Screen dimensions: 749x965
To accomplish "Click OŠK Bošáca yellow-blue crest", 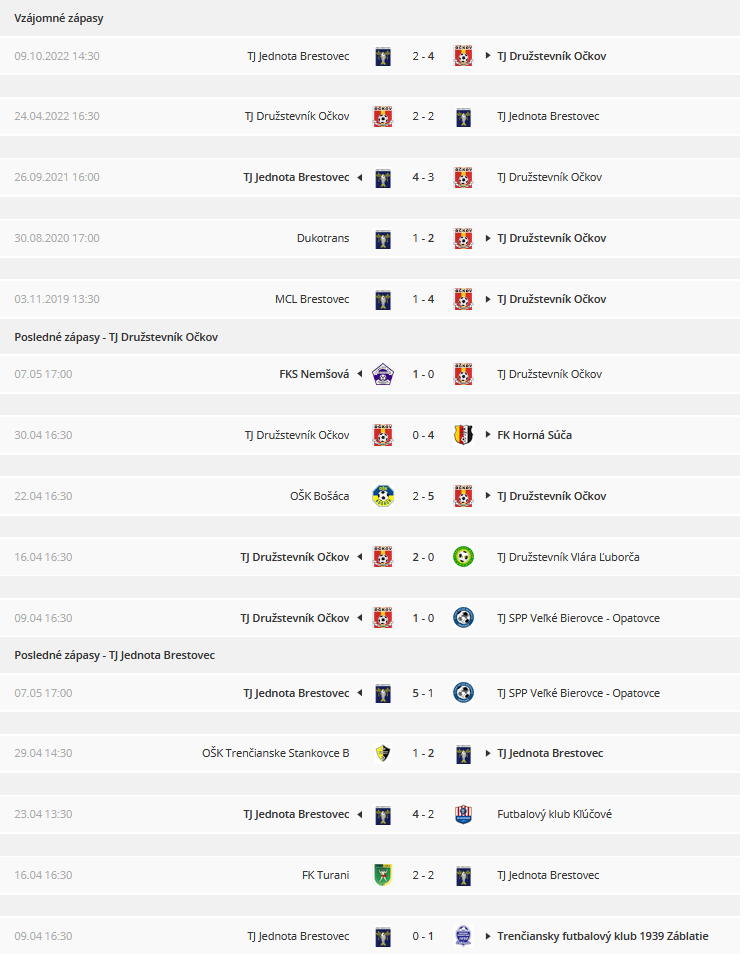I will pos(383,496).
